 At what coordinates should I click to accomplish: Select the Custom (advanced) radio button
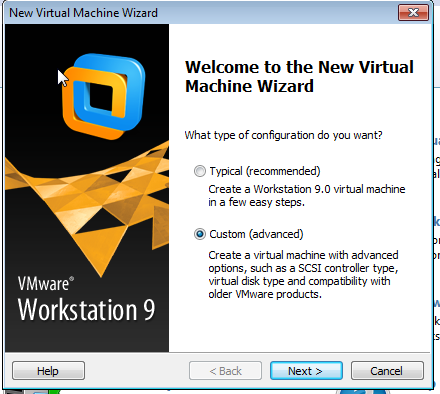pos(200,234)
